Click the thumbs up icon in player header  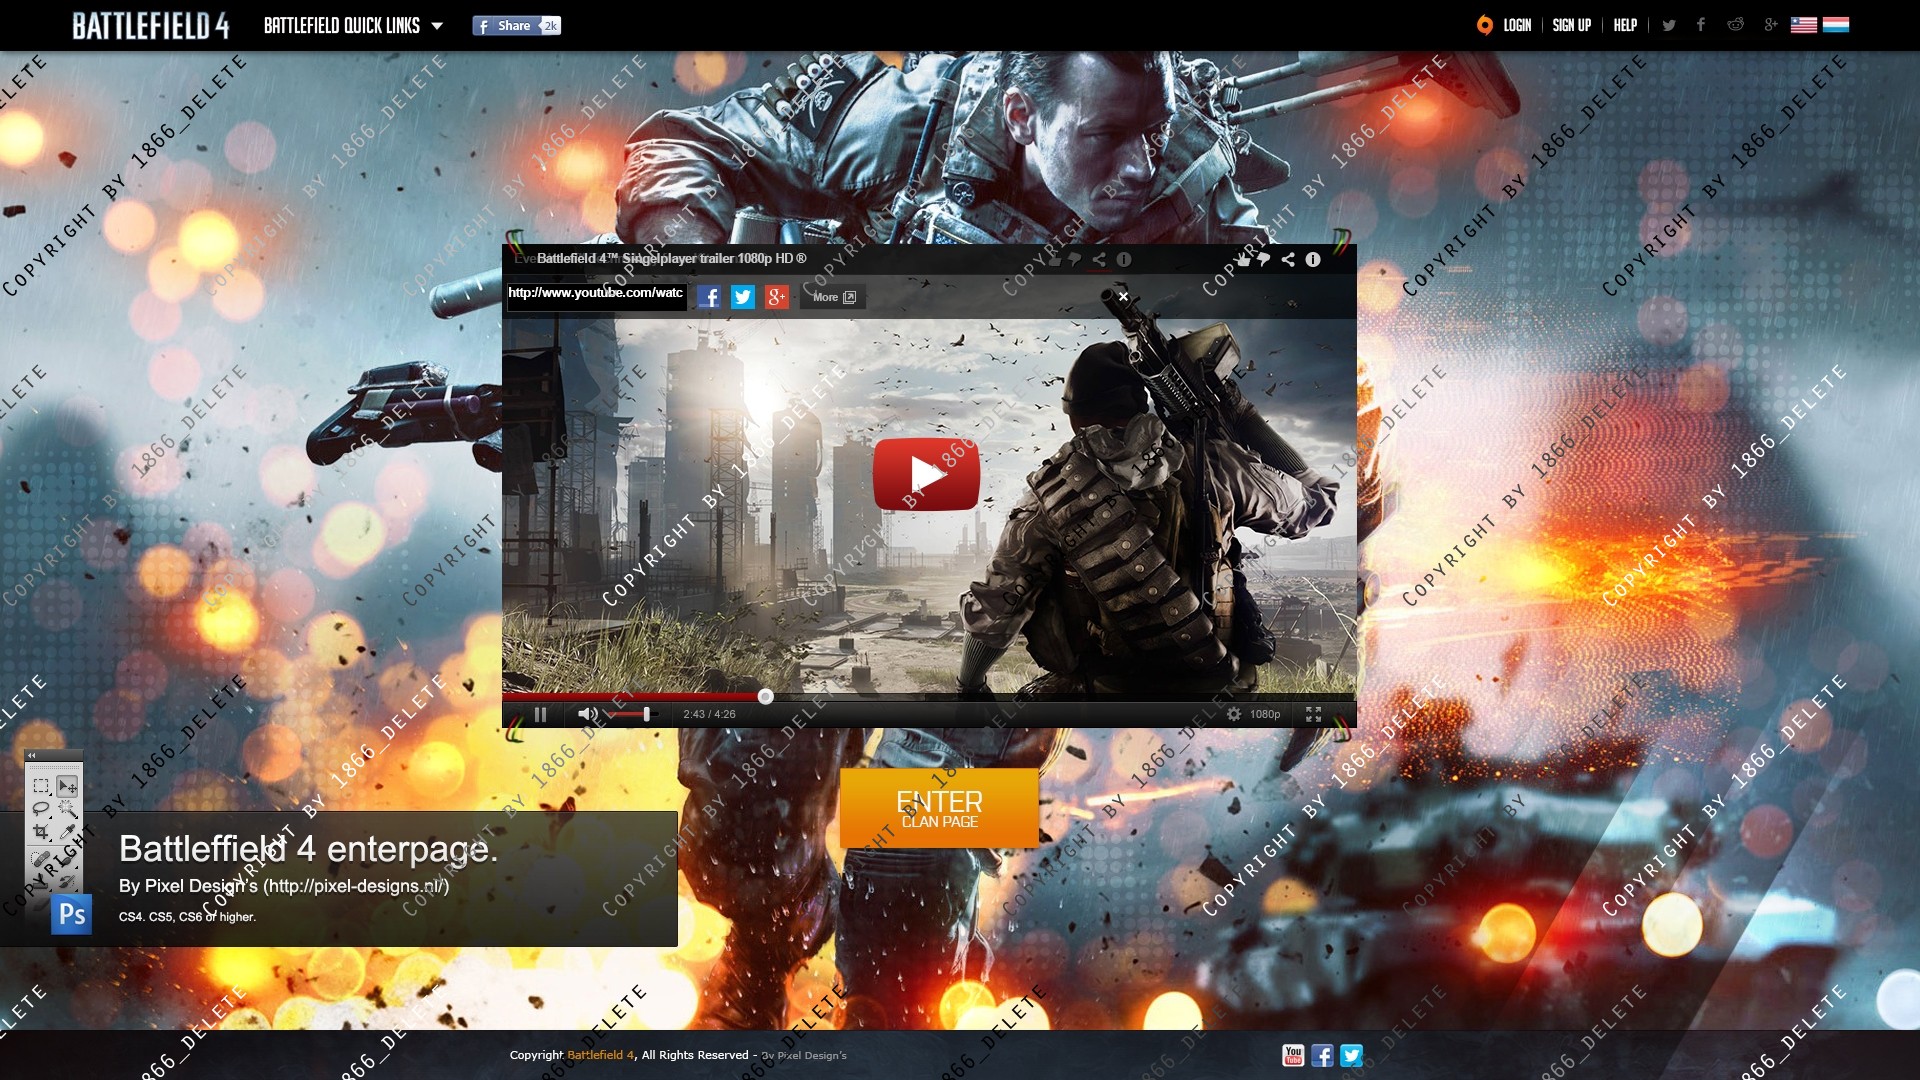[x=1243, y=259]
